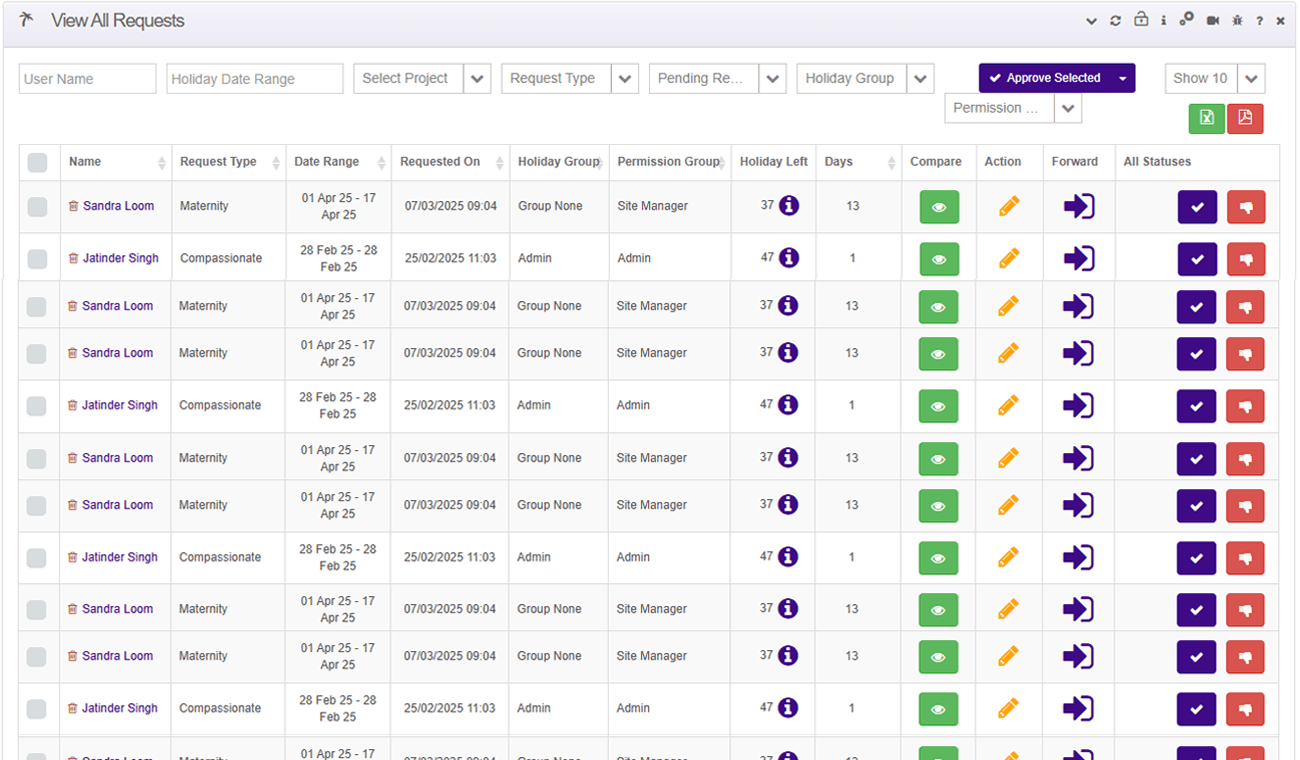Export the requests table to Excel

click(1206, 118)
